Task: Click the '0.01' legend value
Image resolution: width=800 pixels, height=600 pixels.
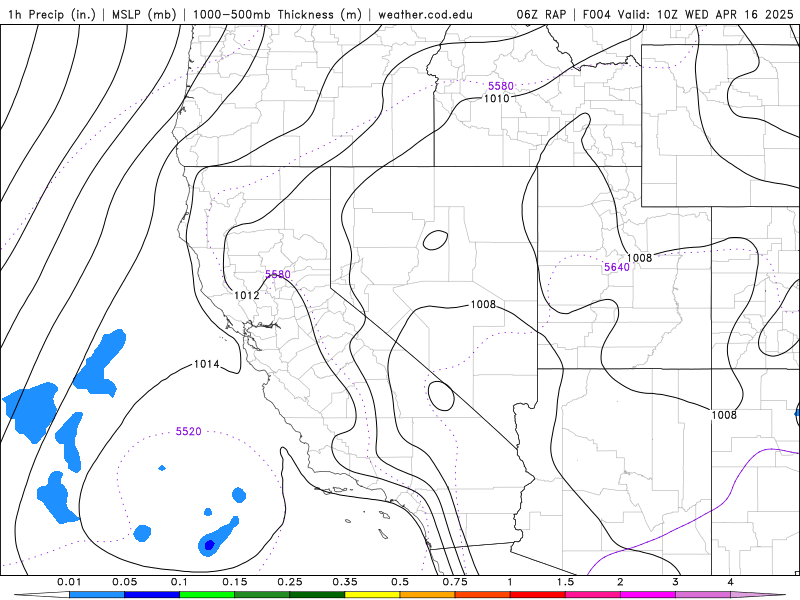Action: 69,582
